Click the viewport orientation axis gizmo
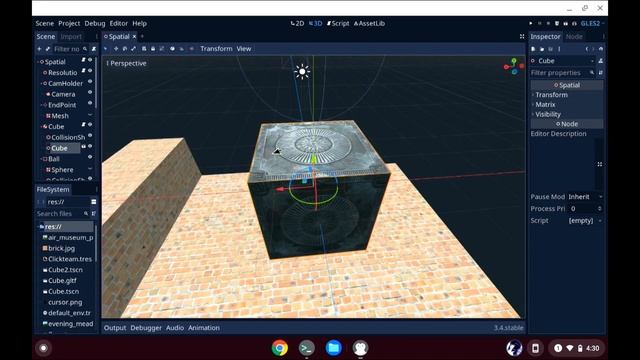Image resolution: width=640 pixels, height=360 pixels. click(513, 66)
